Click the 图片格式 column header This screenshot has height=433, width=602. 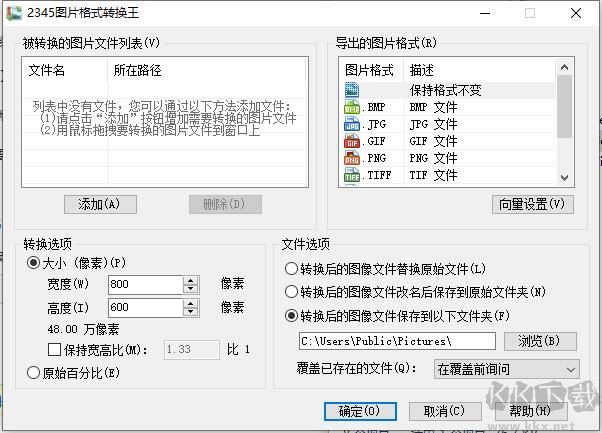click(369, 70)
